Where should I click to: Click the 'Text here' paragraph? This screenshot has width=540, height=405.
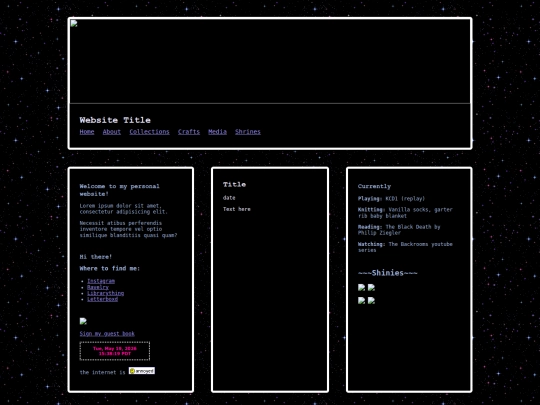click(237, 209)
